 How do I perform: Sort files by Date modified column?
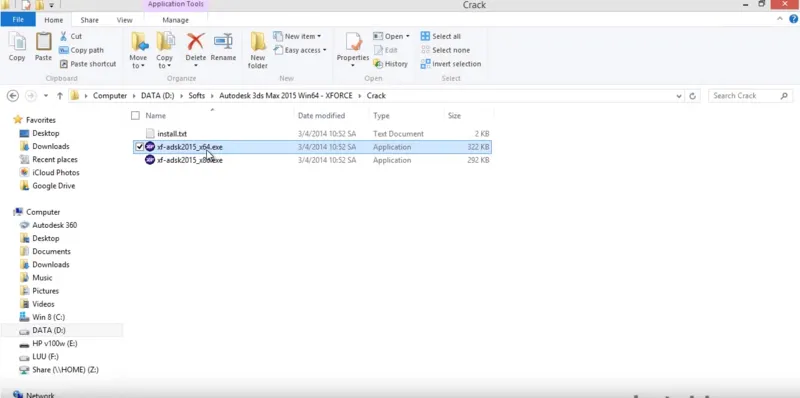321,116
